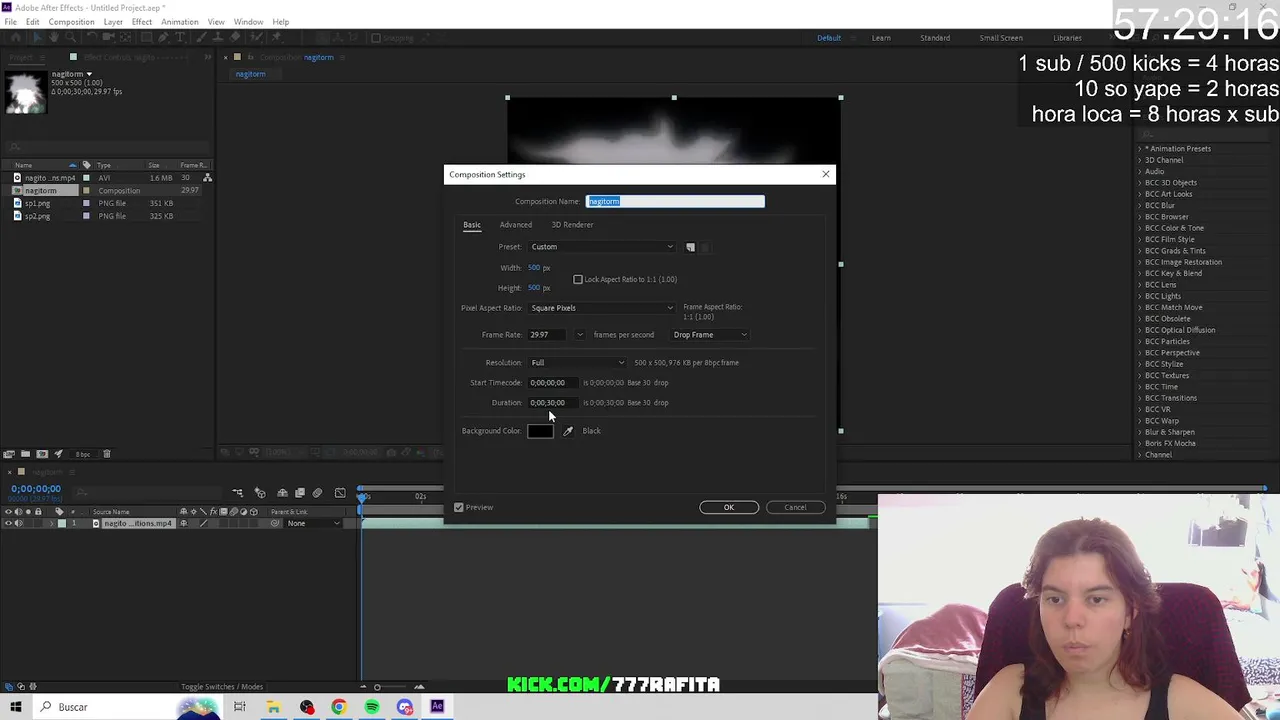Click Cancel in Composition Settings
1280x720 pixels.
pyautogui.click(x=795, y=507)
